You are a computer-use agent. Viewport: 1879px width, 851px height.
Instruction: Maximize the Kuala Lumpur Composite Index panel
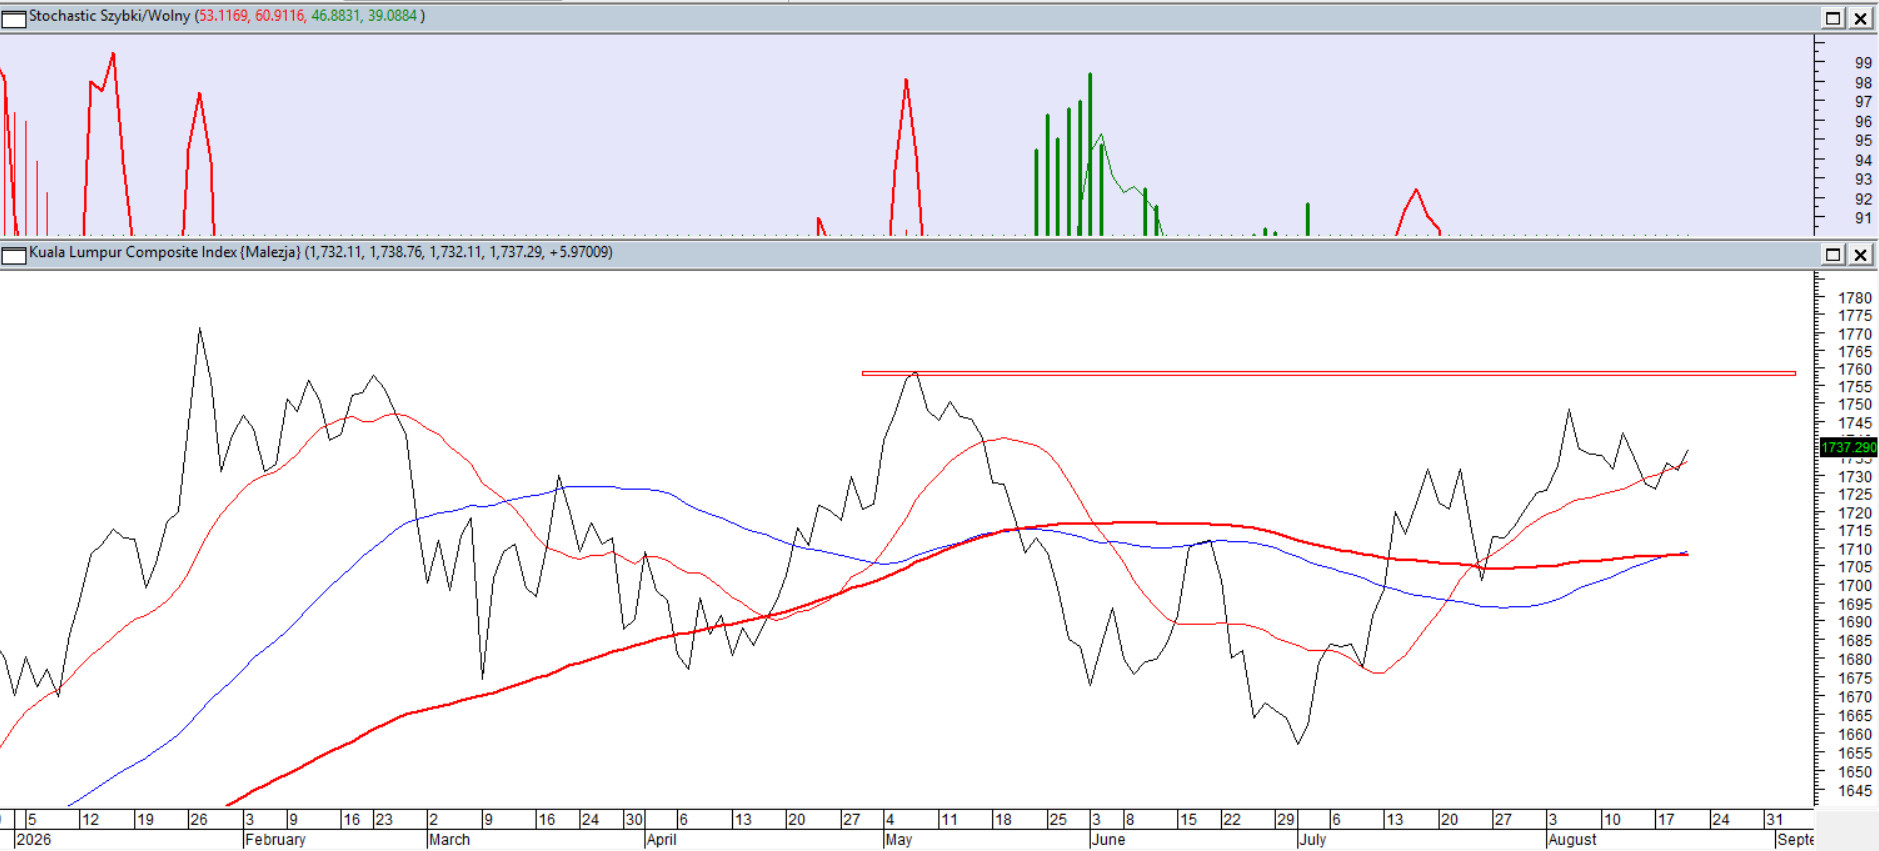coord(1833,254)
